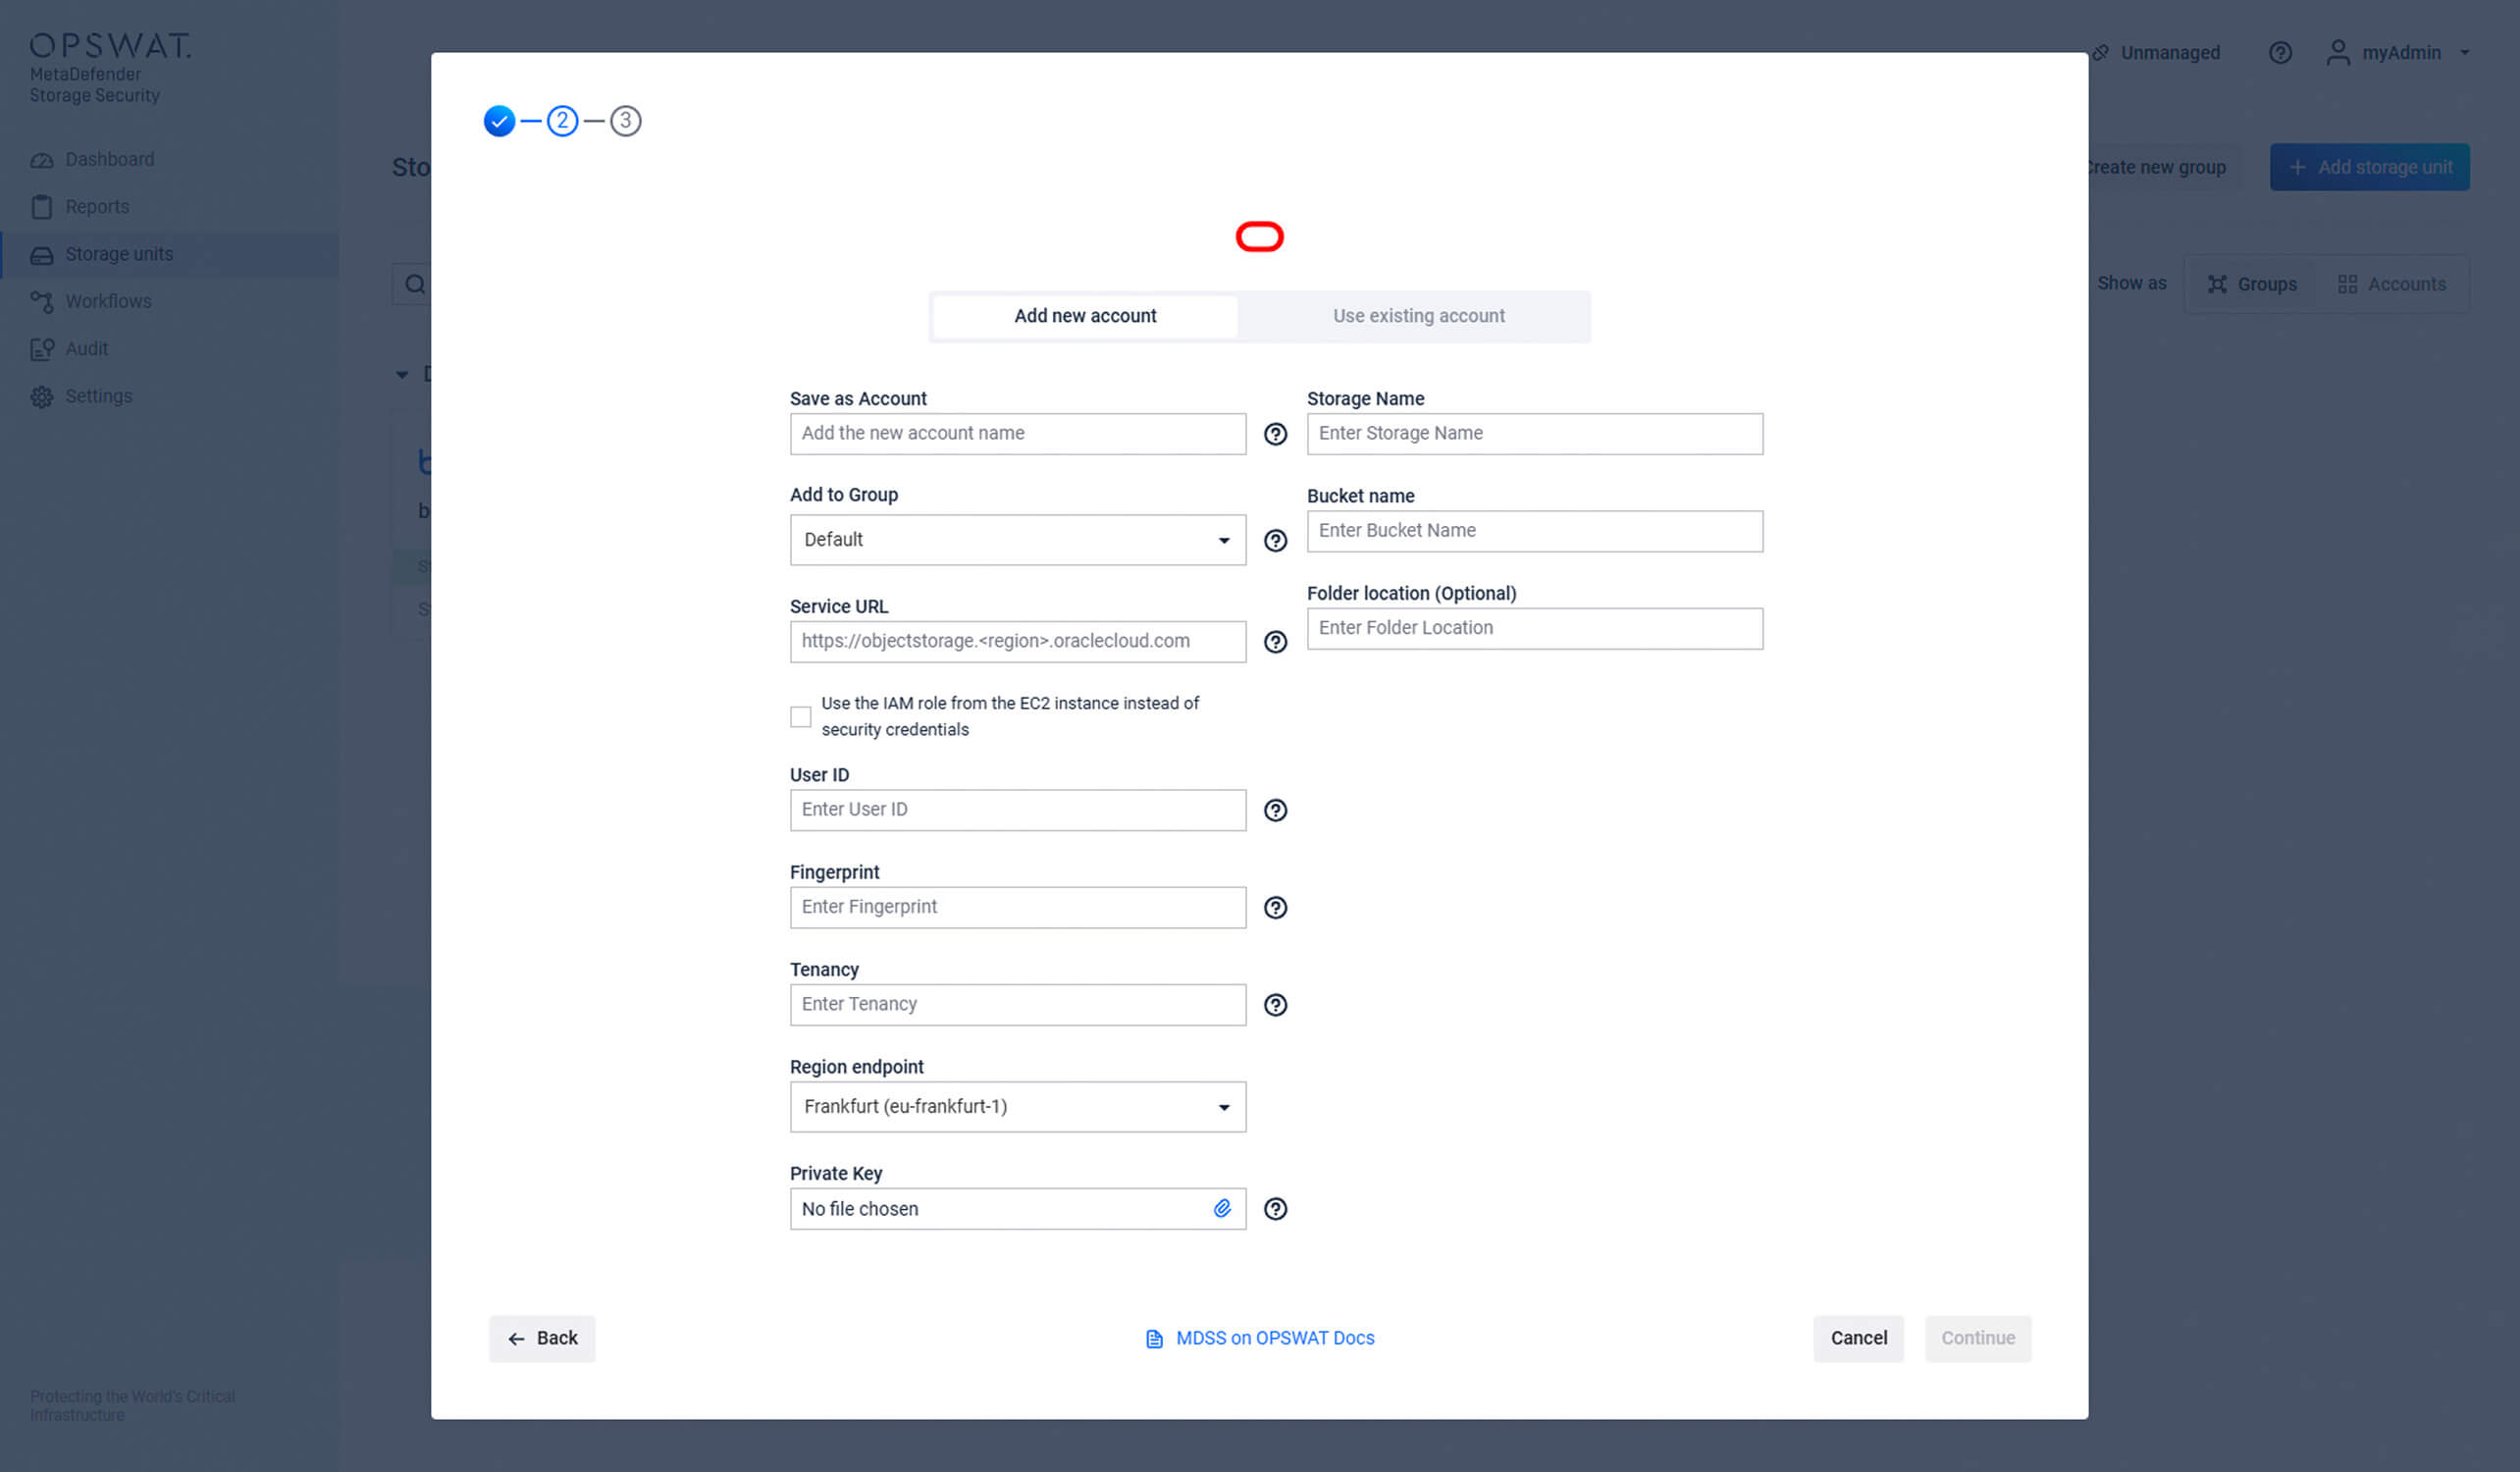Viewport: 2520px width, 1472px height.
Task: Click step 3 in the wizard stepper
Action: [626, 121]
